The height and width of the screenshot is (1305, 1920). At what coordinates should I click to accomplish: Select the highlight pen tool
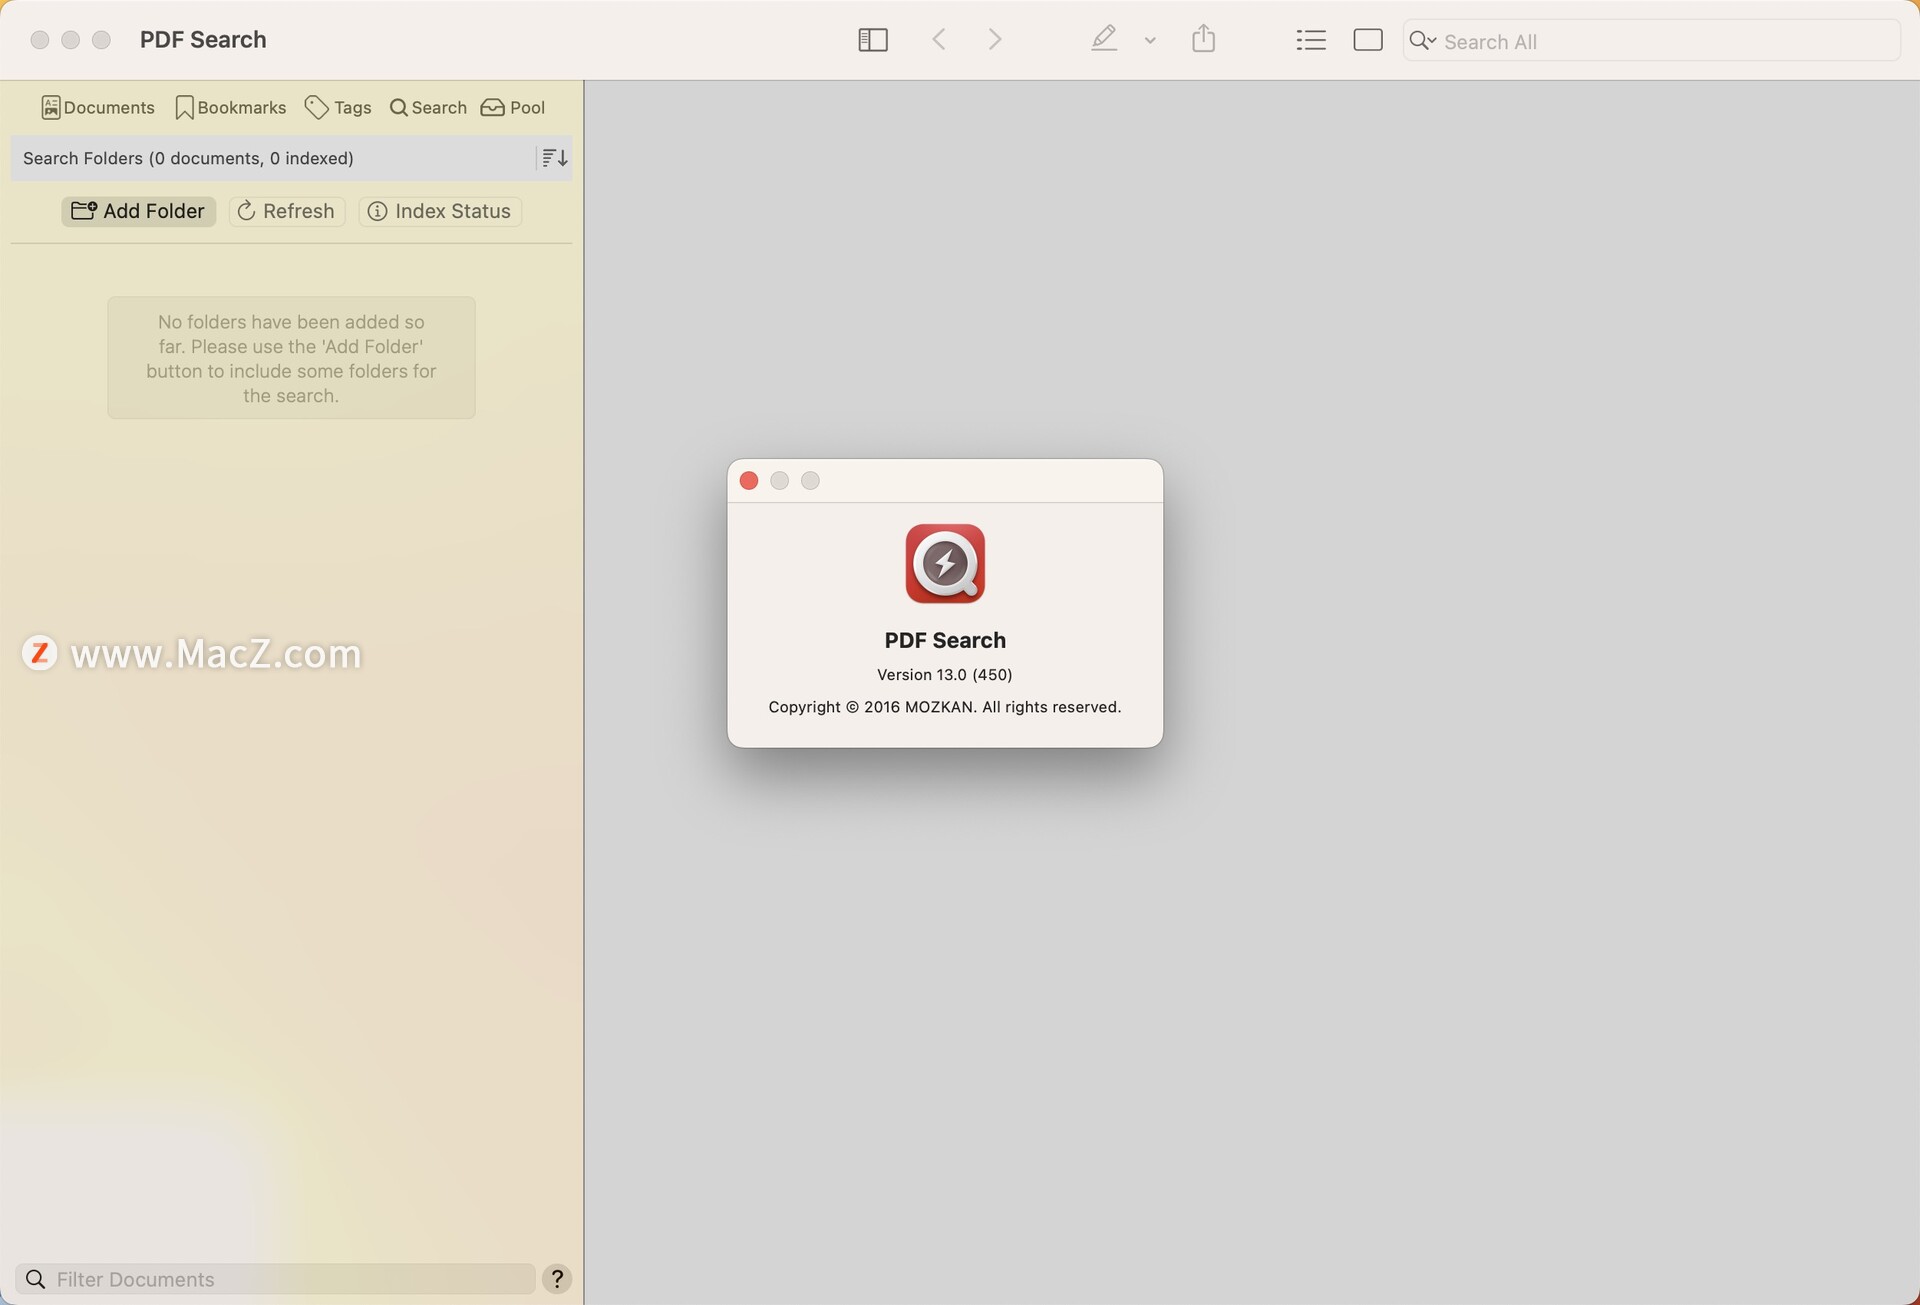point(1103,40)
